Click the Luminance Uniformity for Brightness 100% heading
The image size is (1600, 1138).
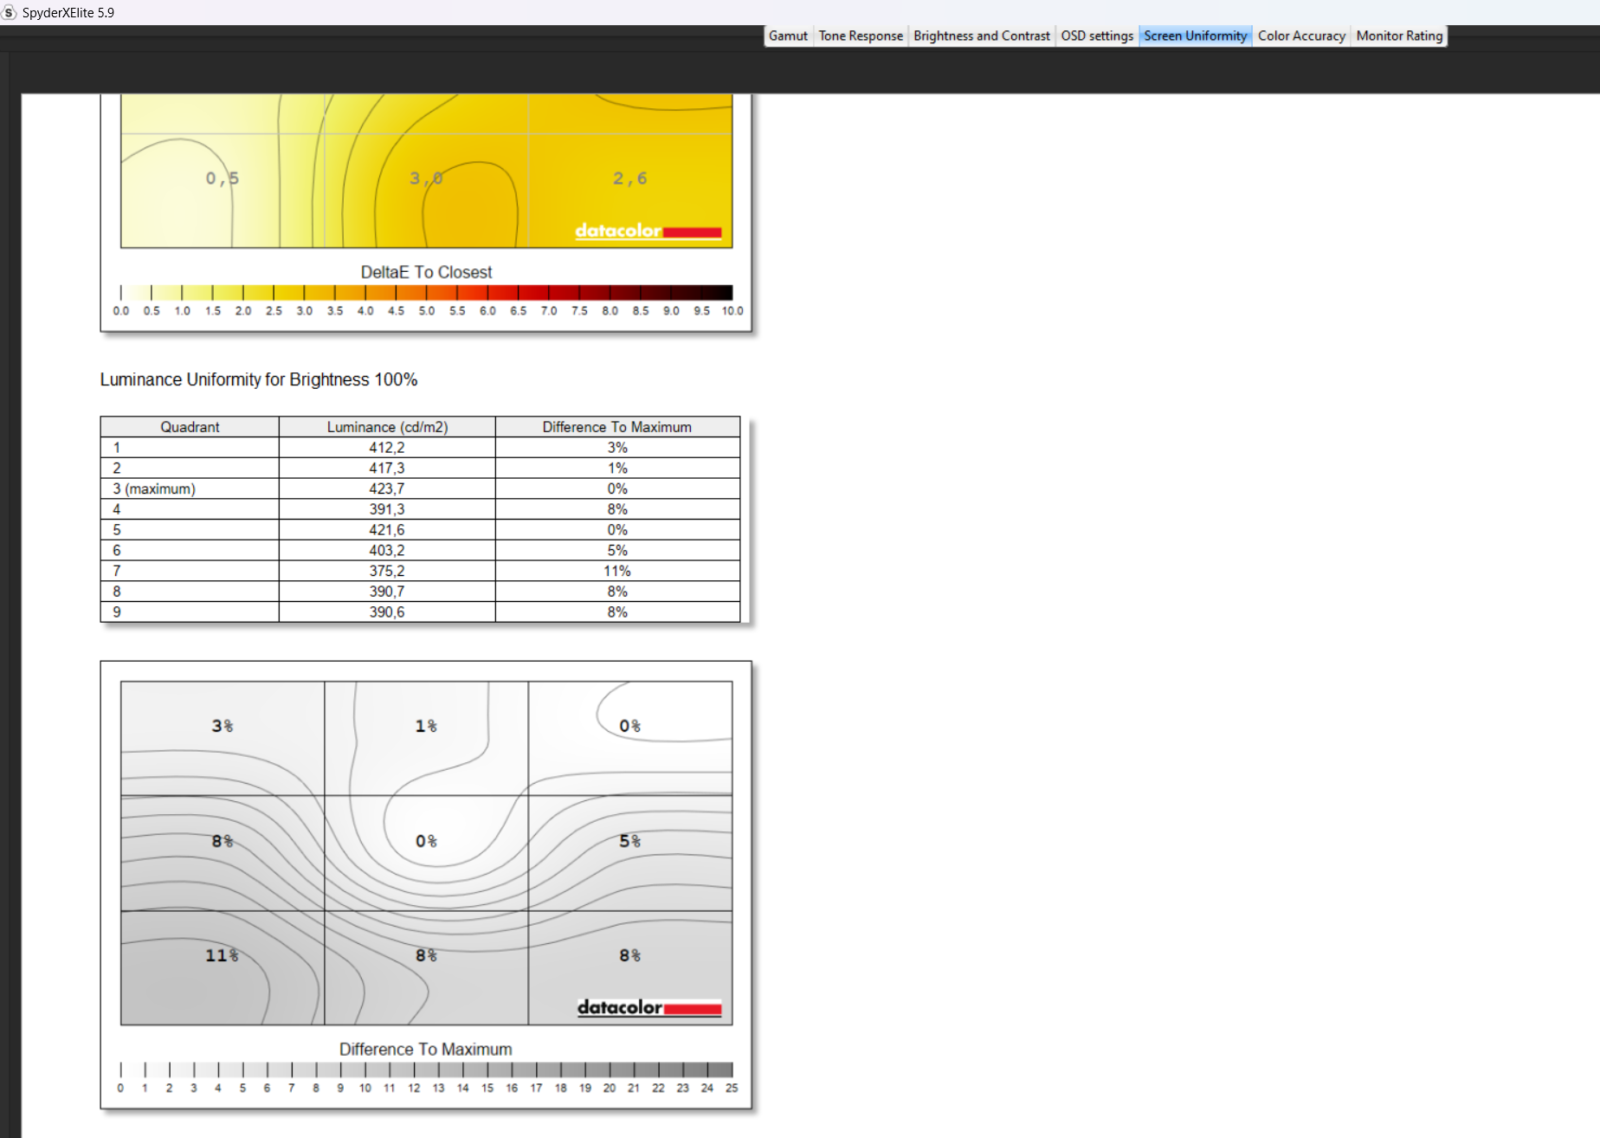pos(259,380)
